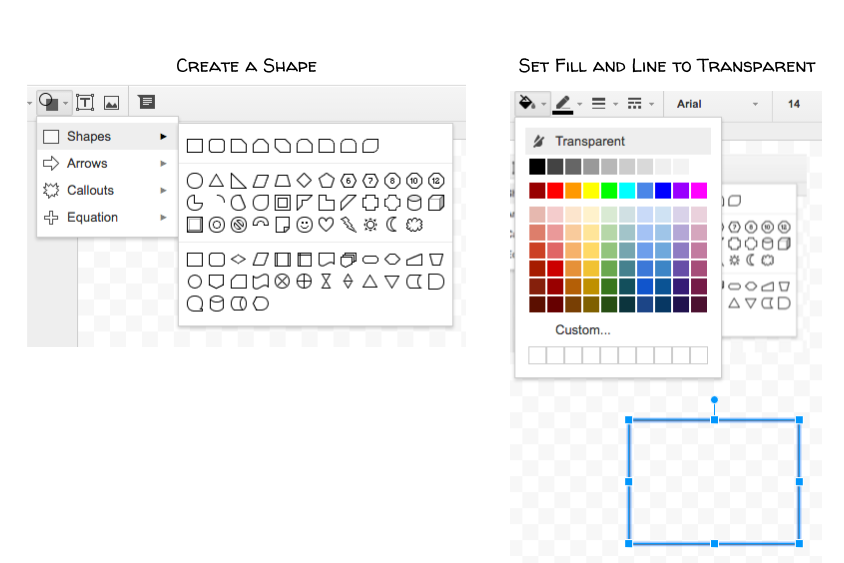844x563 pixels.
Task: Open the Line color pencil dropdown
Action: coord(563,103)
